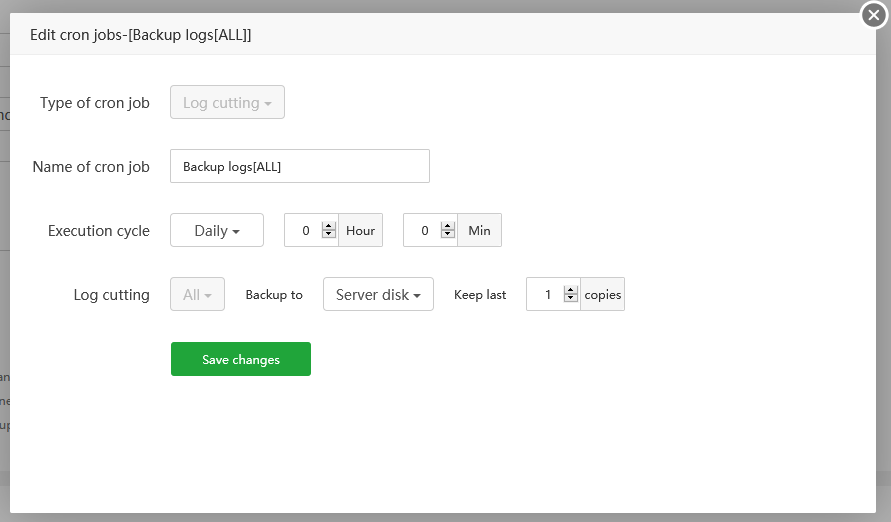The width and height of the screenshot is (891, 522).
Task: Open the Log cutting type dropdown
Action: (227, 103)
